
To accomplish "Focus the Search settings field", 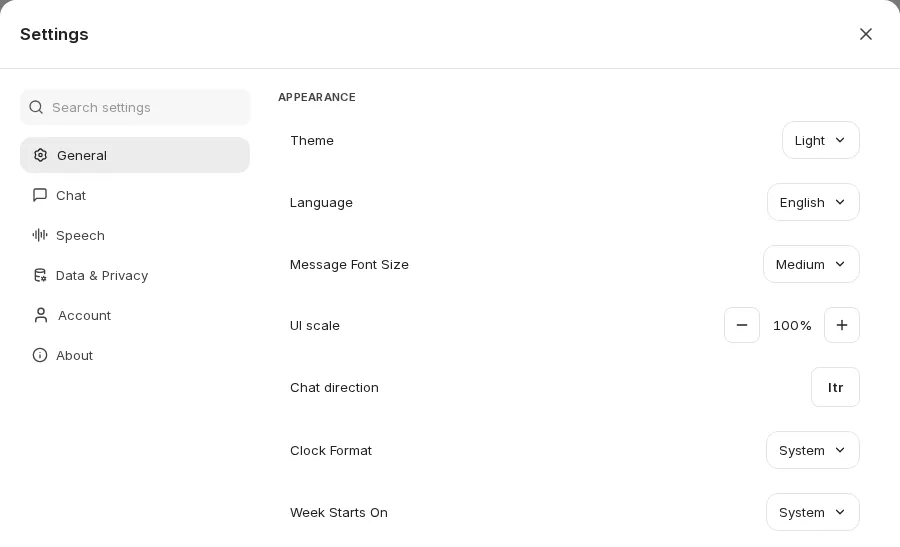I will click(135, 107).
